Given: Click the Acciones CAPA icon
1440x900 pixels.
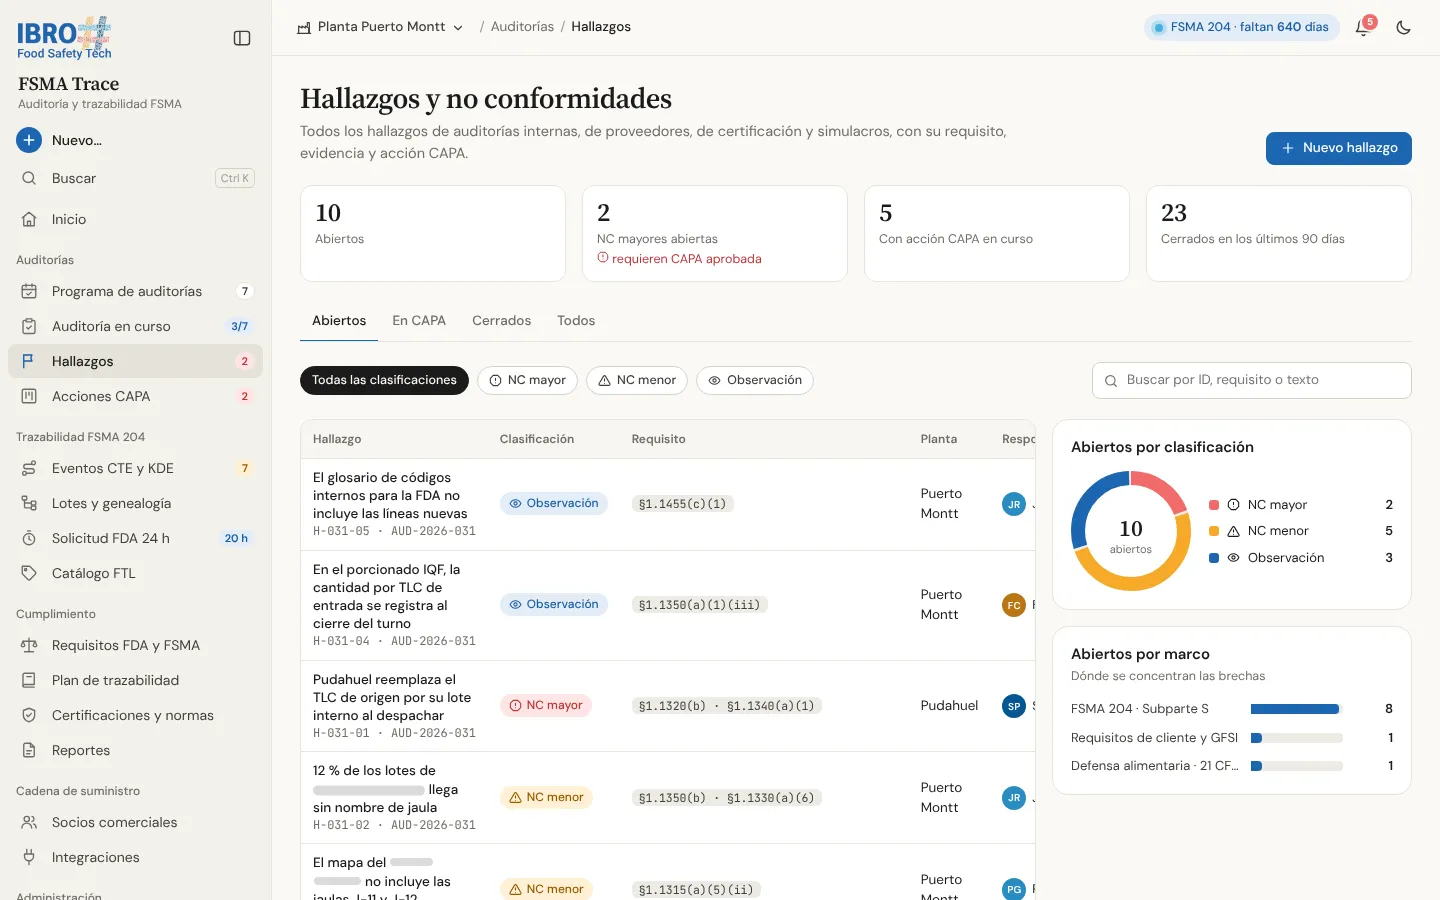Looking at the screenshot, I should click(29, 396).
